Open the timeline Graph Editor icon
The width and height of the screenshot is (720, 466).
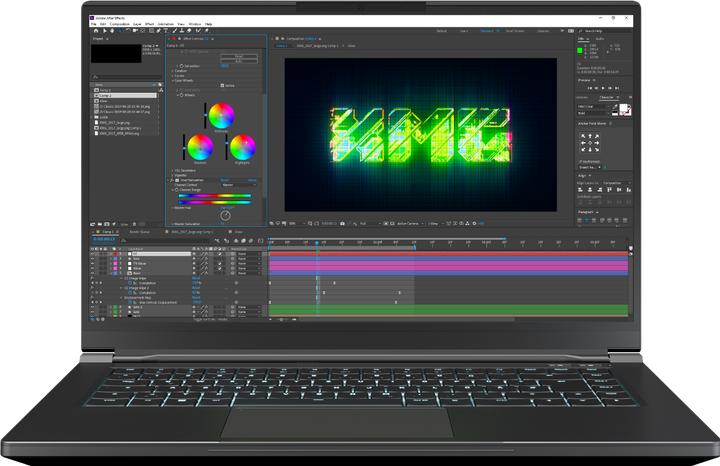(x=260, y=241)
